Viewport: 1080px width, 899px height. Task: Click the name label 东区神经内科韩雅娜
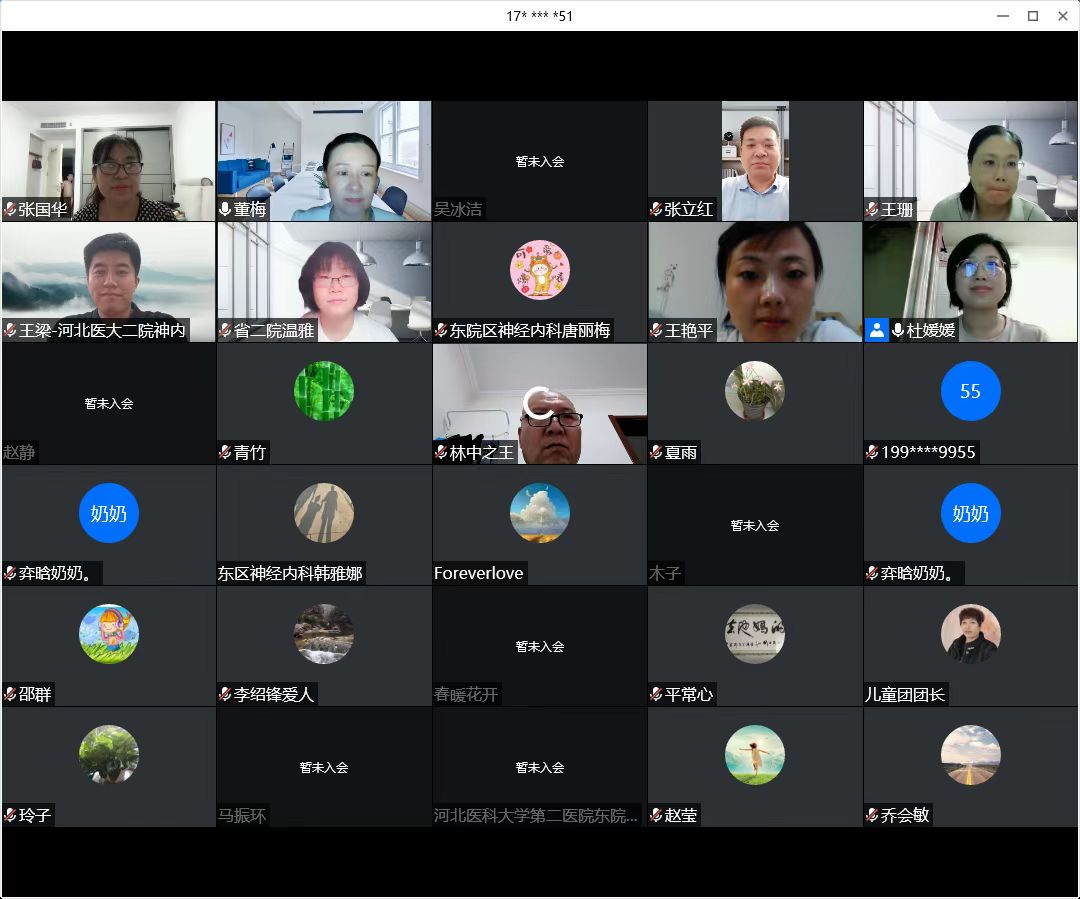(x=291, y=574)
